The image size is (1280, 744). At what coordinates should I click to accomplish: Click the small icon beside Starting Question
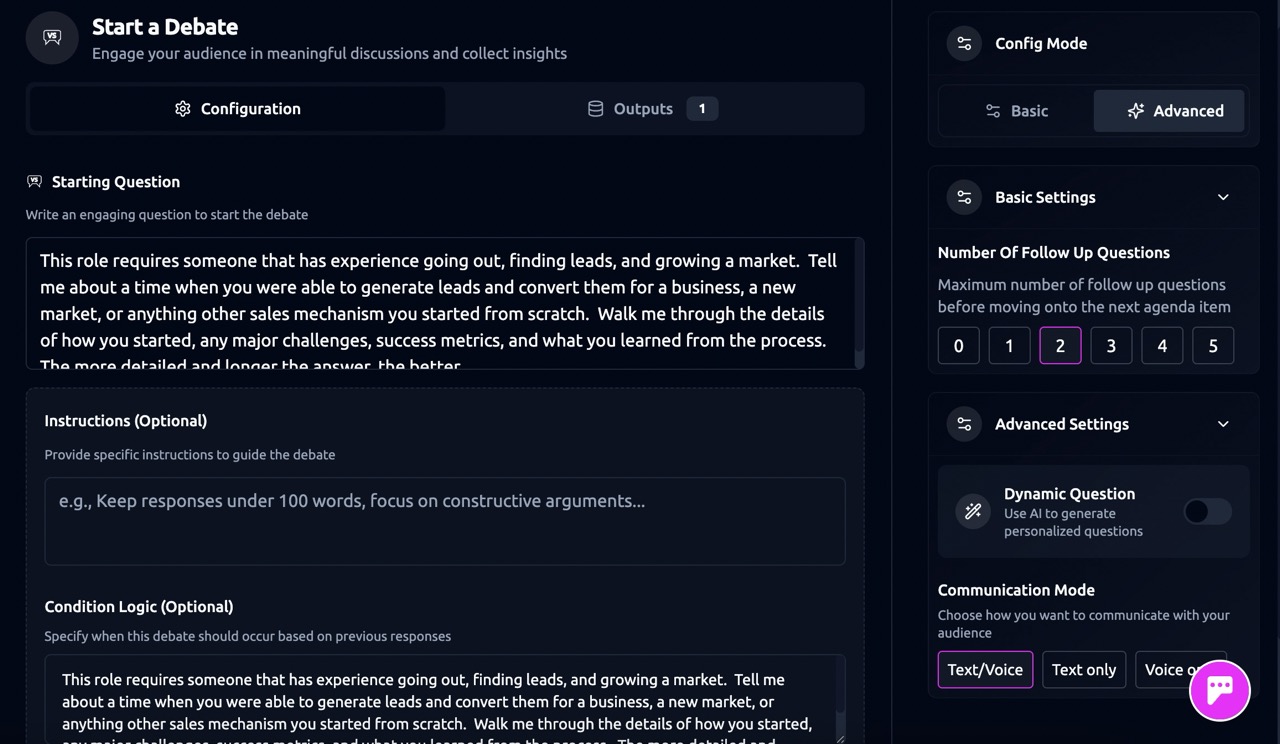pos(35,182)
